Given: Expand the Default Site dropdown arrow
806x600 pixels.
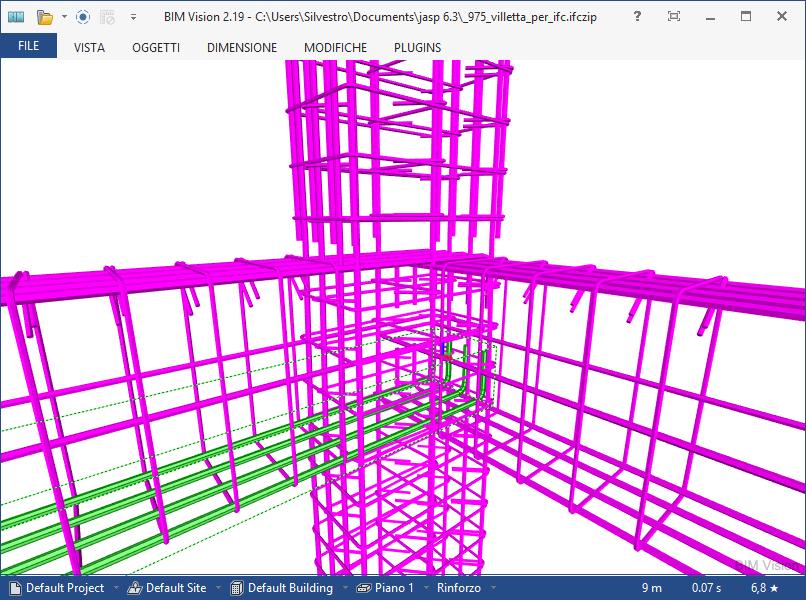Looking at the screenshot, I should point(218,588).
